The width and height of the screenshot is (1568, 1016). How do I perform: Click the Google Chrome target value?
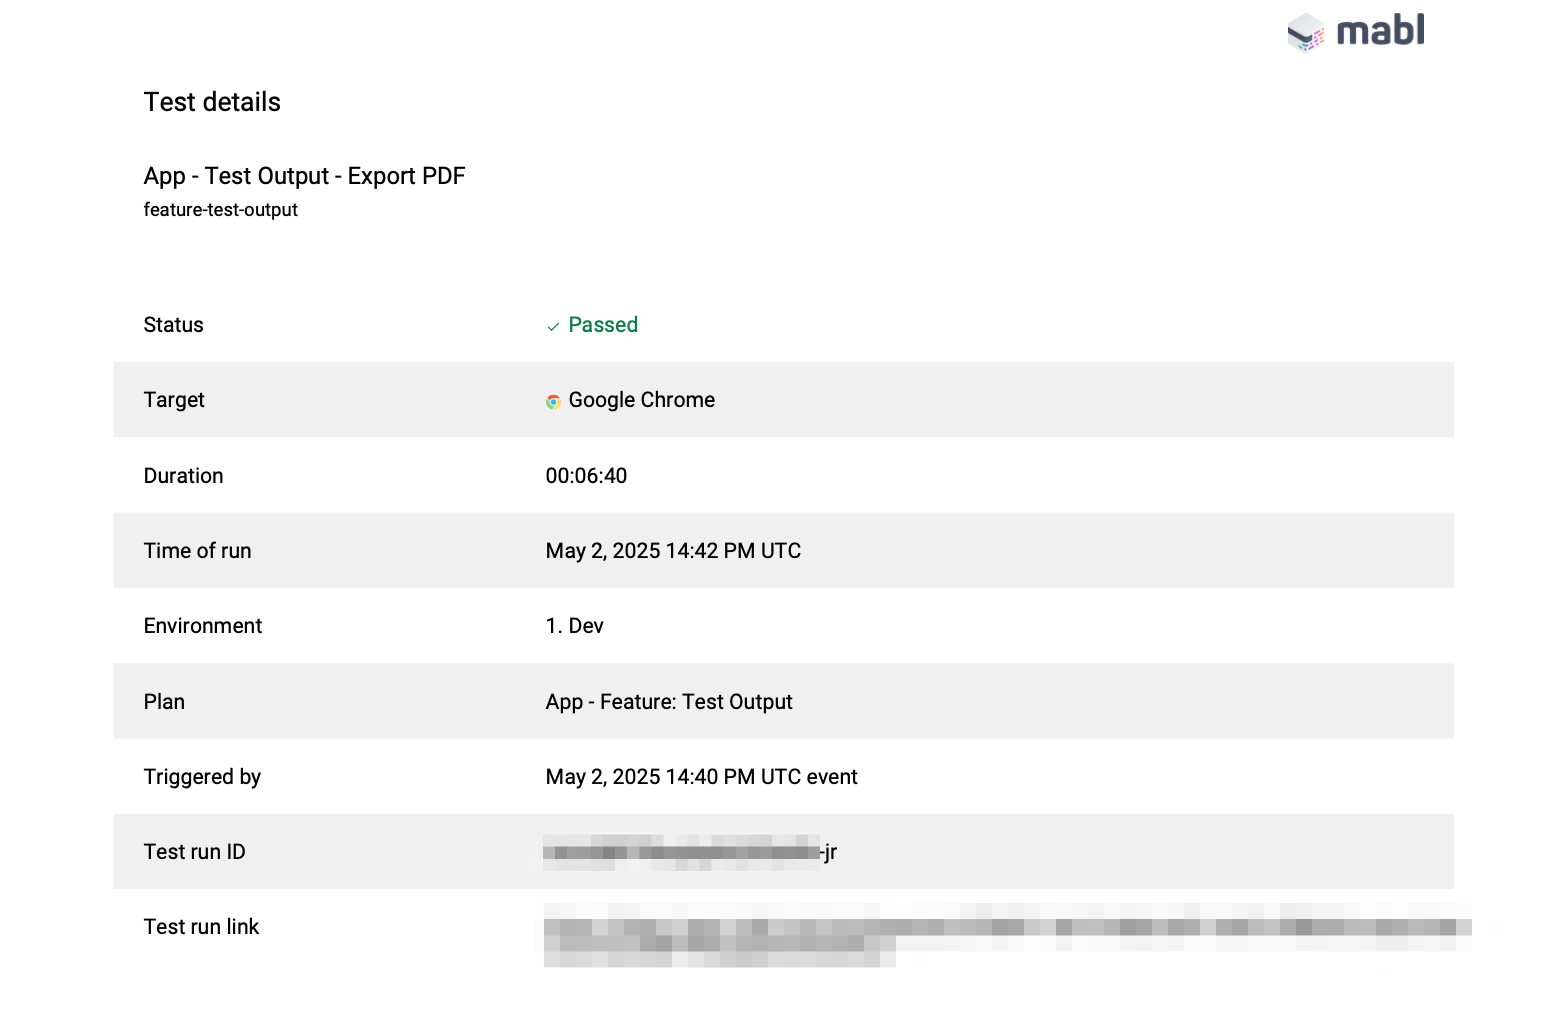[x=641, y=400]
